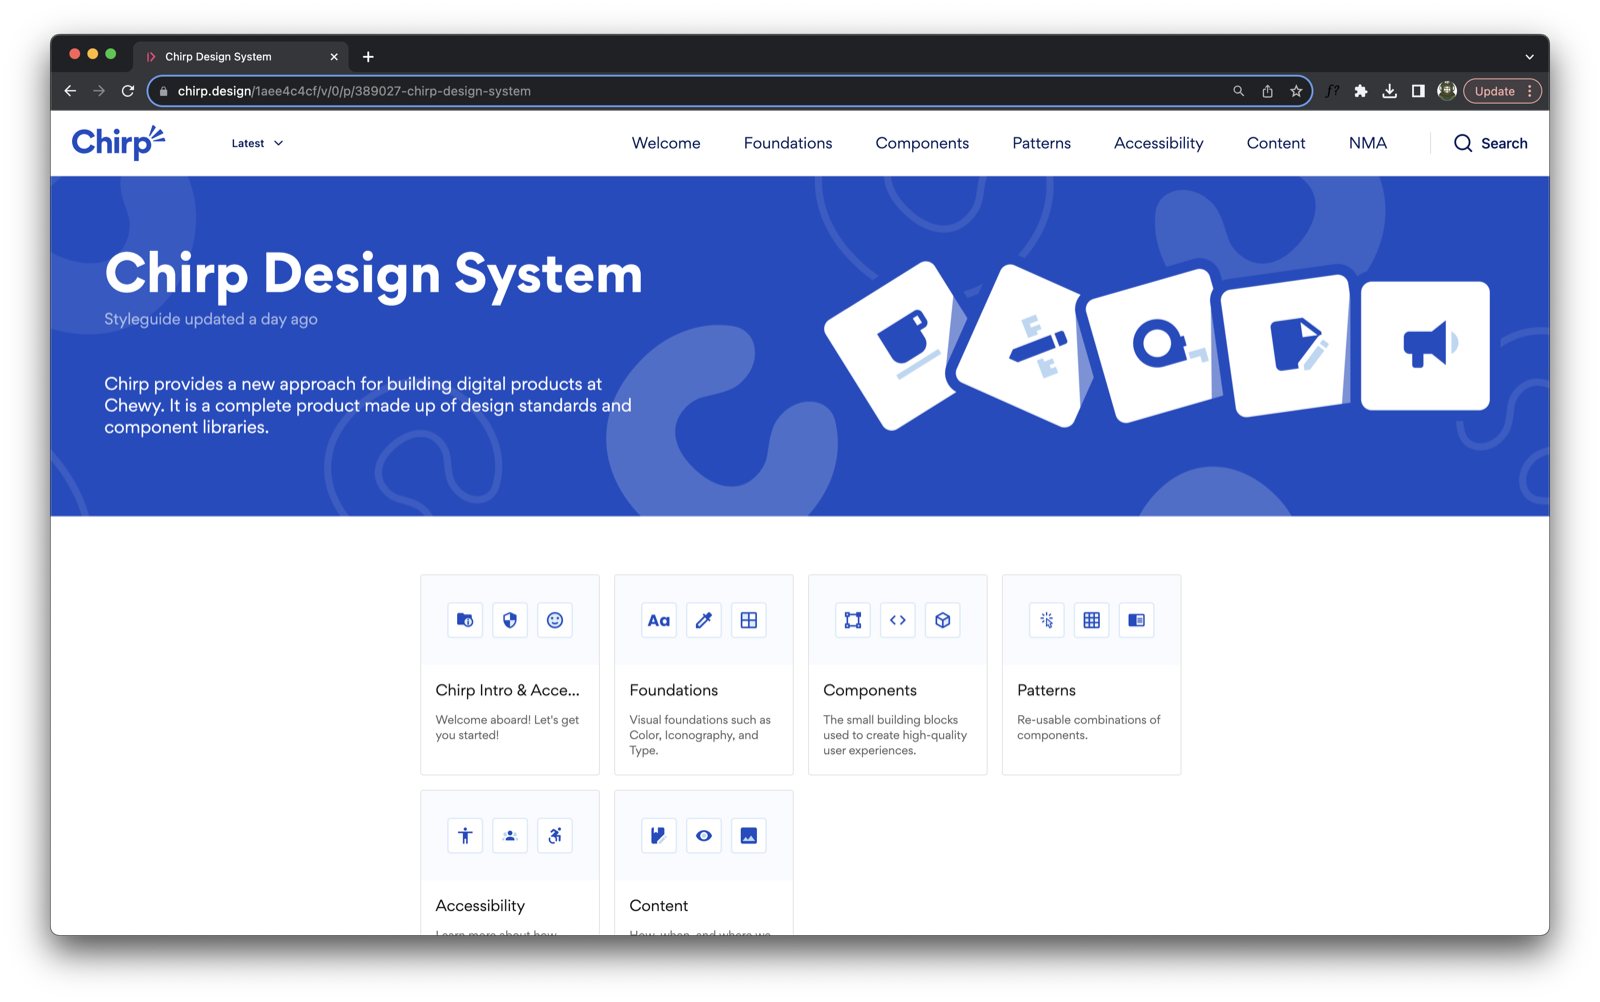Click the user profile icon in Accessibility card

(510, 836)
